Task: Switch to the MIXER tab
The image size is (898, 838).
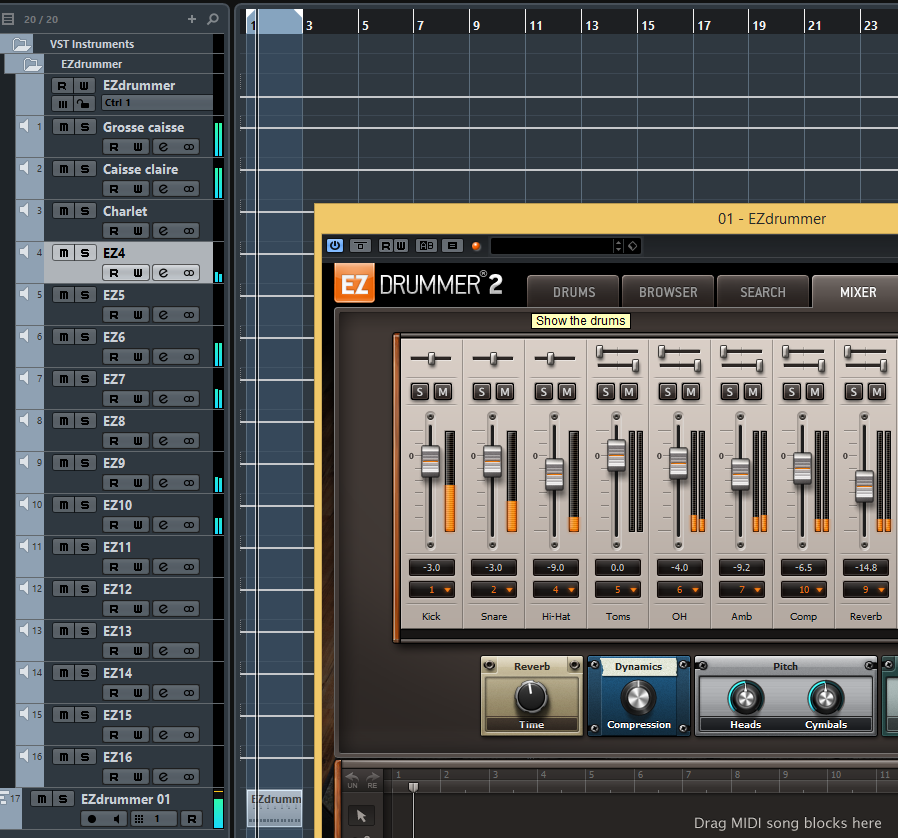Action: 857,292
